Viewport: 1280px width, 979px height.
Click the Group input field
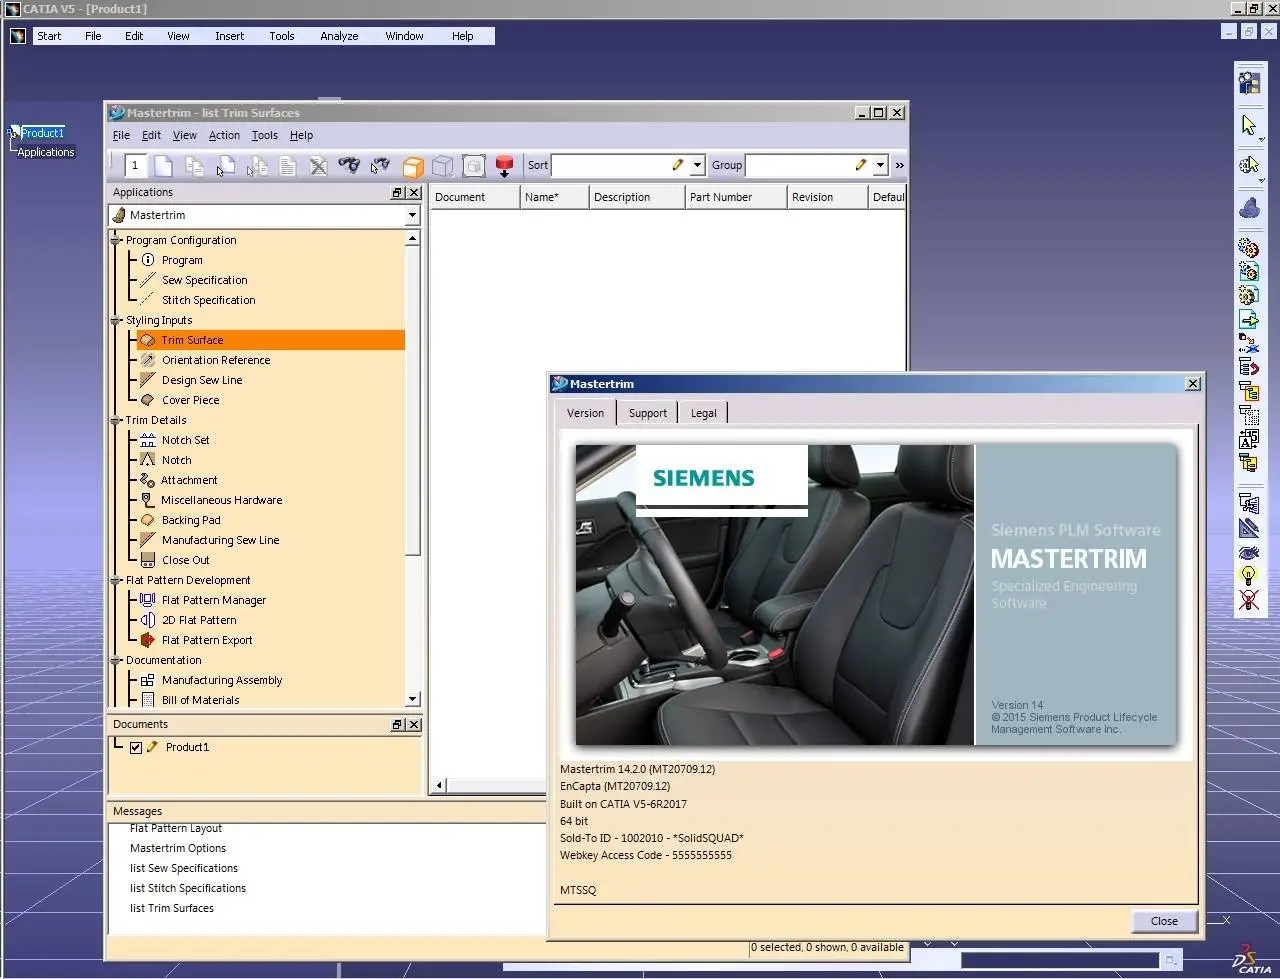(x=809, y=165)
